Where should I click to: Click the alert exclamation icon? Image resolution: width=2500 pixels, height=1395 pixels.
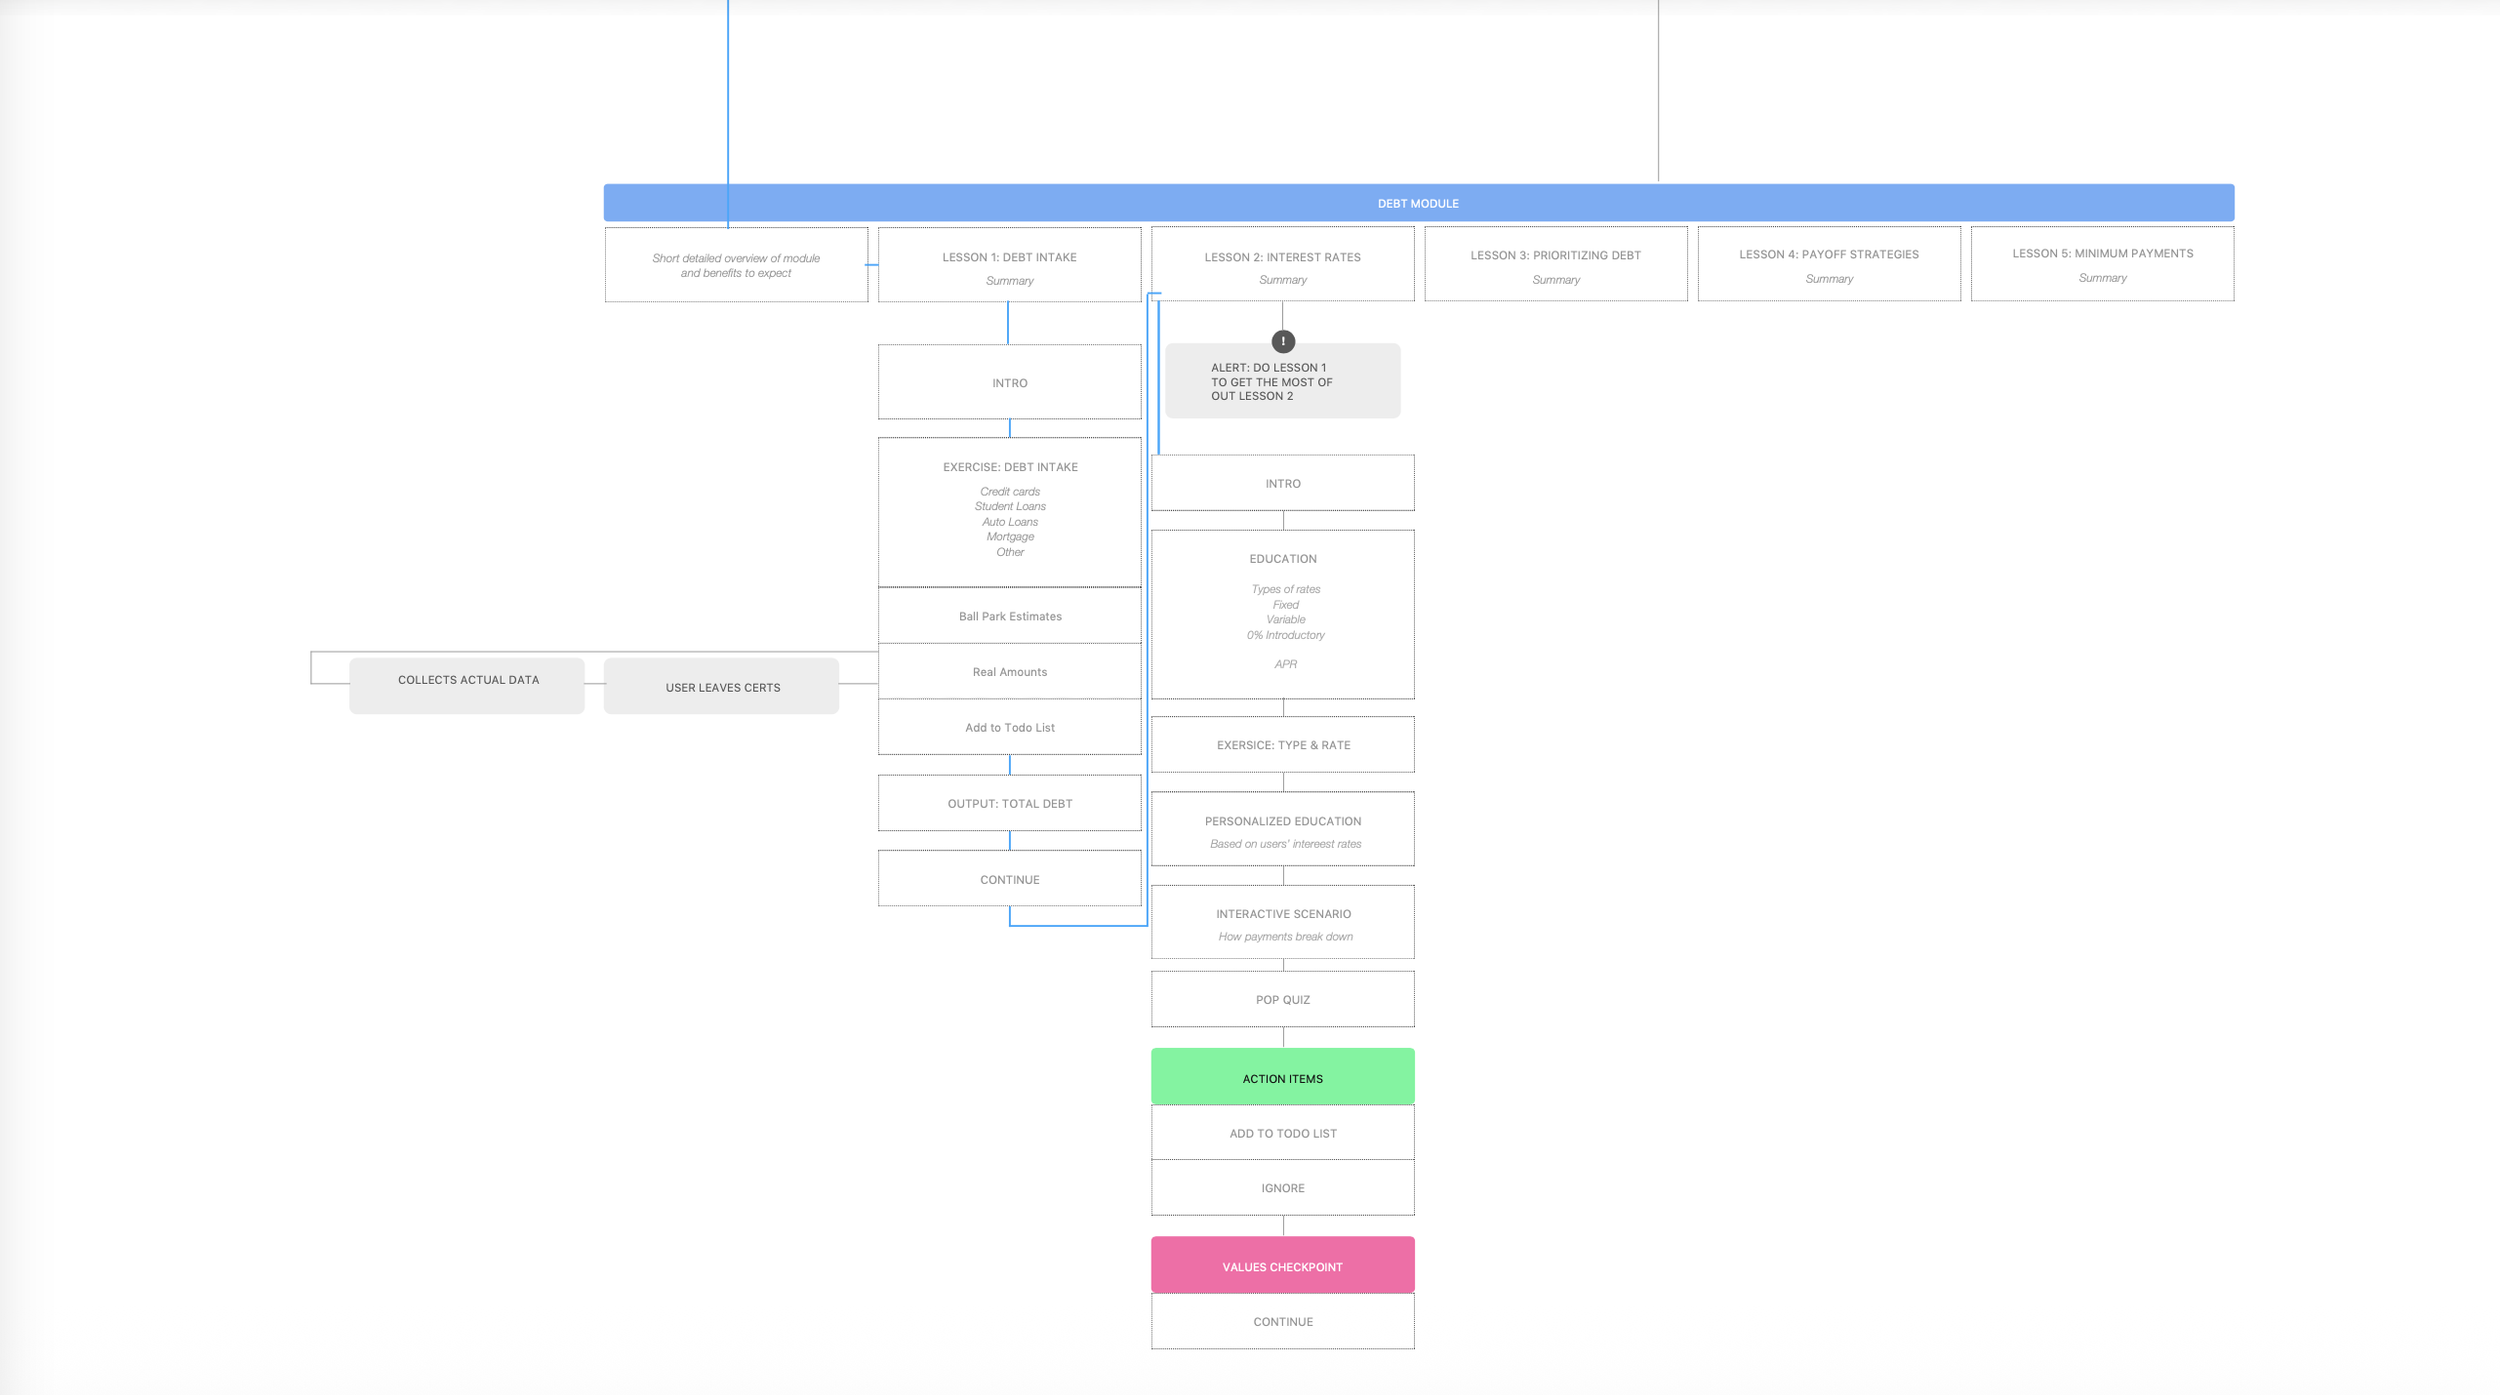(x=1283, y=342)
